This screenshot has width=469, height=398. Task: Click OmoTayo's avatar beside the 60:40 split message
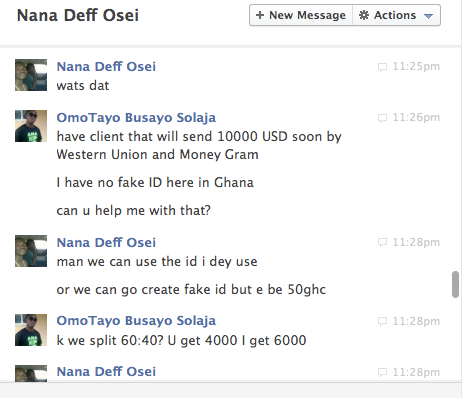pyautogui.click(x=31, y=330)
